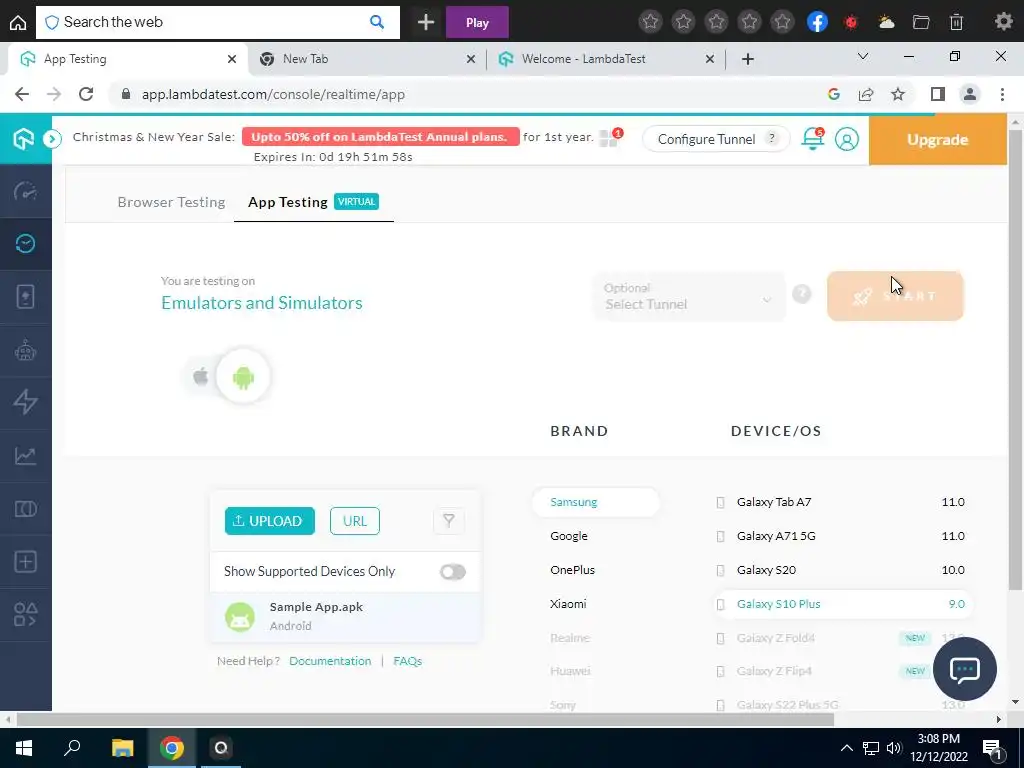Select Samsung brand
This screenshot has height=768, width=1024.
click(x=596, y=502)
